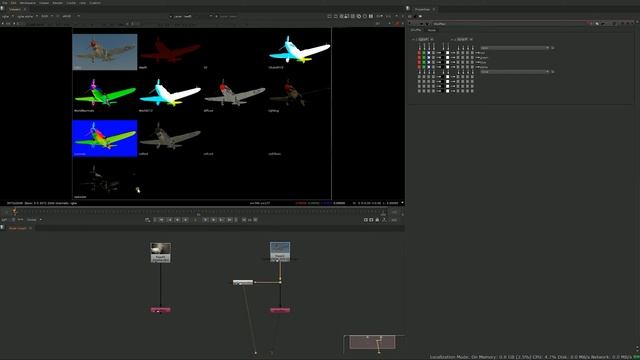Viewport: 640px width, 360px height.
Task: Skip forward by the frame increment
Action: (x=256, y=220)
